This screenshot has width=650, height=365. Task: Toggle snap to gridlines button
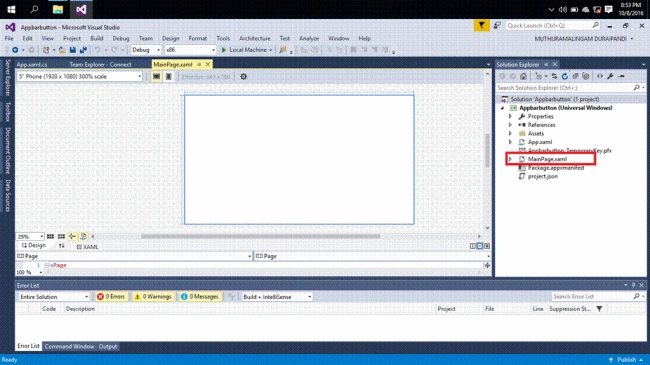point(61,236)
